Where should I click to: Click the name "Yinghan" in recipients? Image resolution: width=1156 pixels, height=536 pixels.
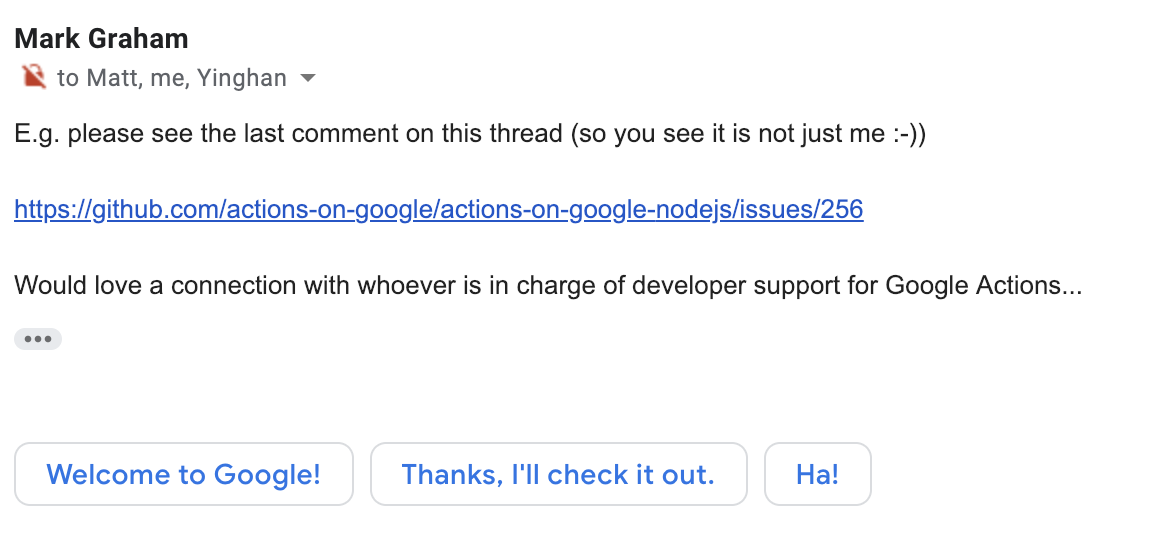[241, 77]
